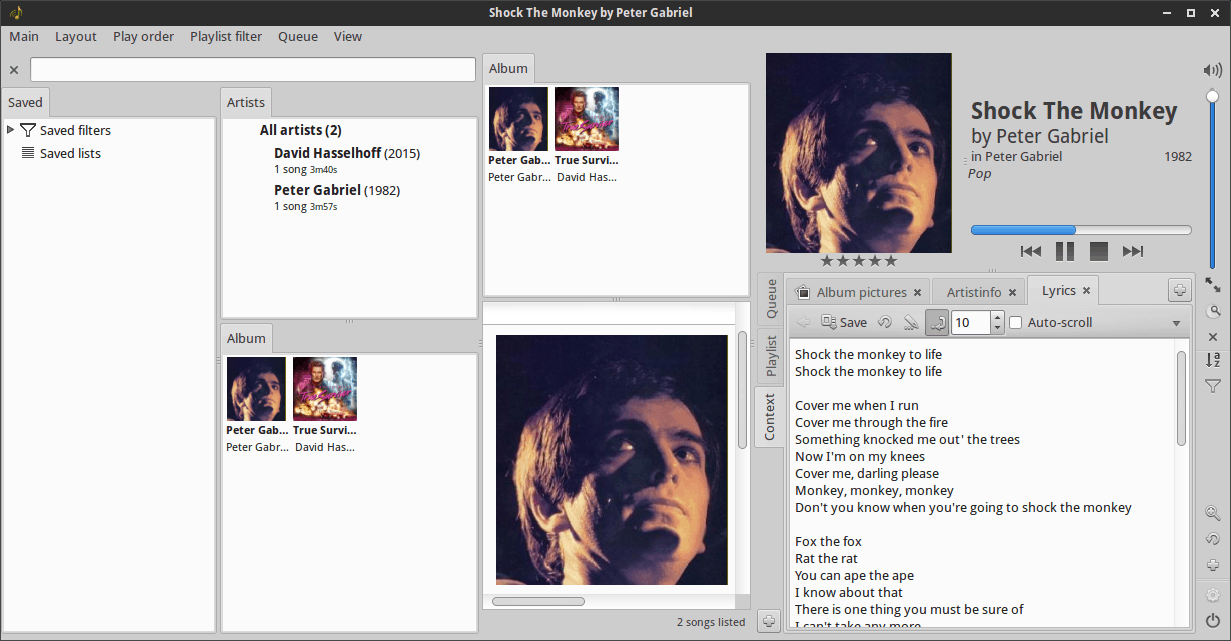Rate the song with the fifth star
The image size is (1231, 641).
coord(891,261)
